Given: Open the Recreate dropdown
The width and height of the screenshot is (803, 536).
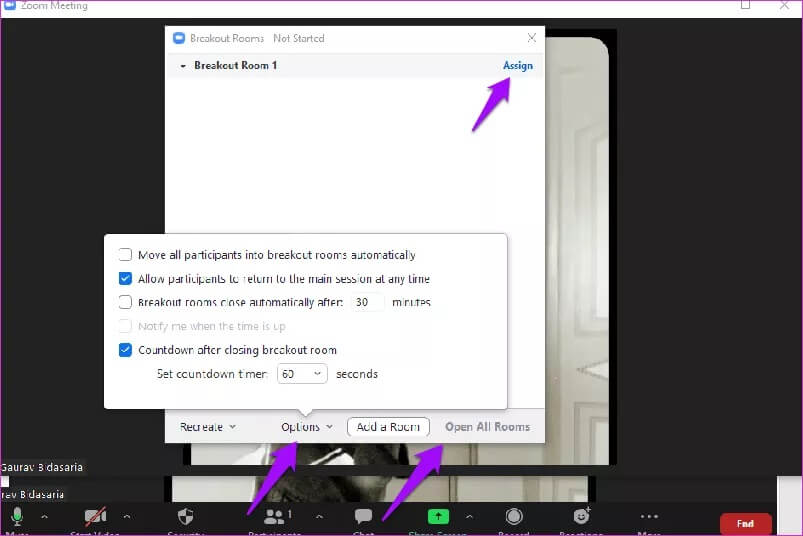Looking at the screenshot, I should tap(207, 426).
